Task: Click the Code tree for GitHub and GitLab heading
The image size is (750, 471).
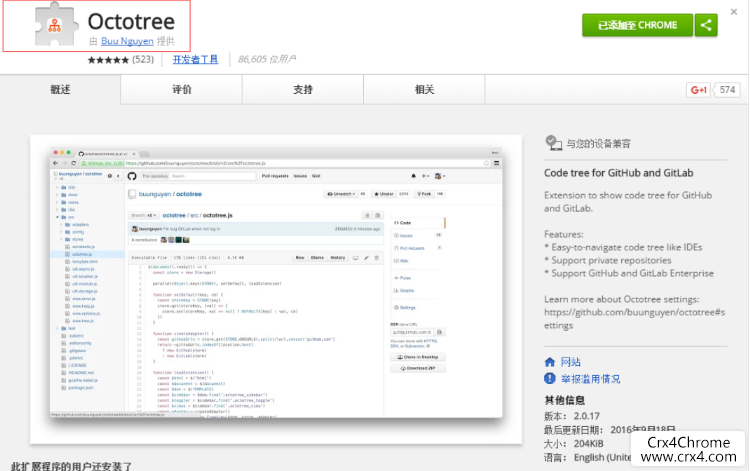Action: [x=618, y=173]
